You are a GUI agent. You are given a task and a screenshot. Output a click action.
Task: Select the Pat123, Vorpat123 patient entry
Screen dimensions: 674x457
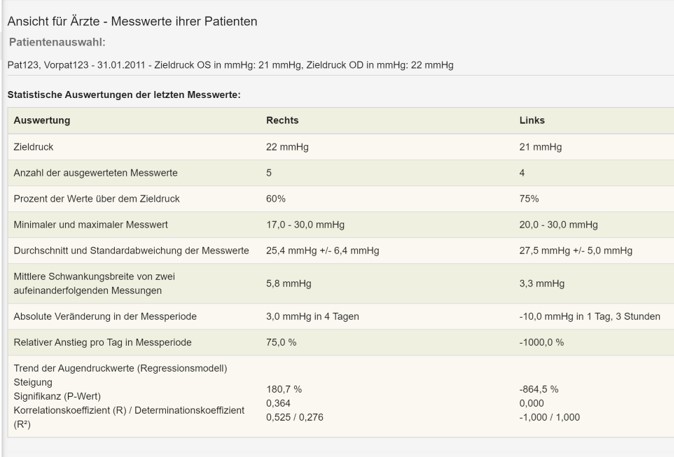pyautogui.click(x=230, y=65)
